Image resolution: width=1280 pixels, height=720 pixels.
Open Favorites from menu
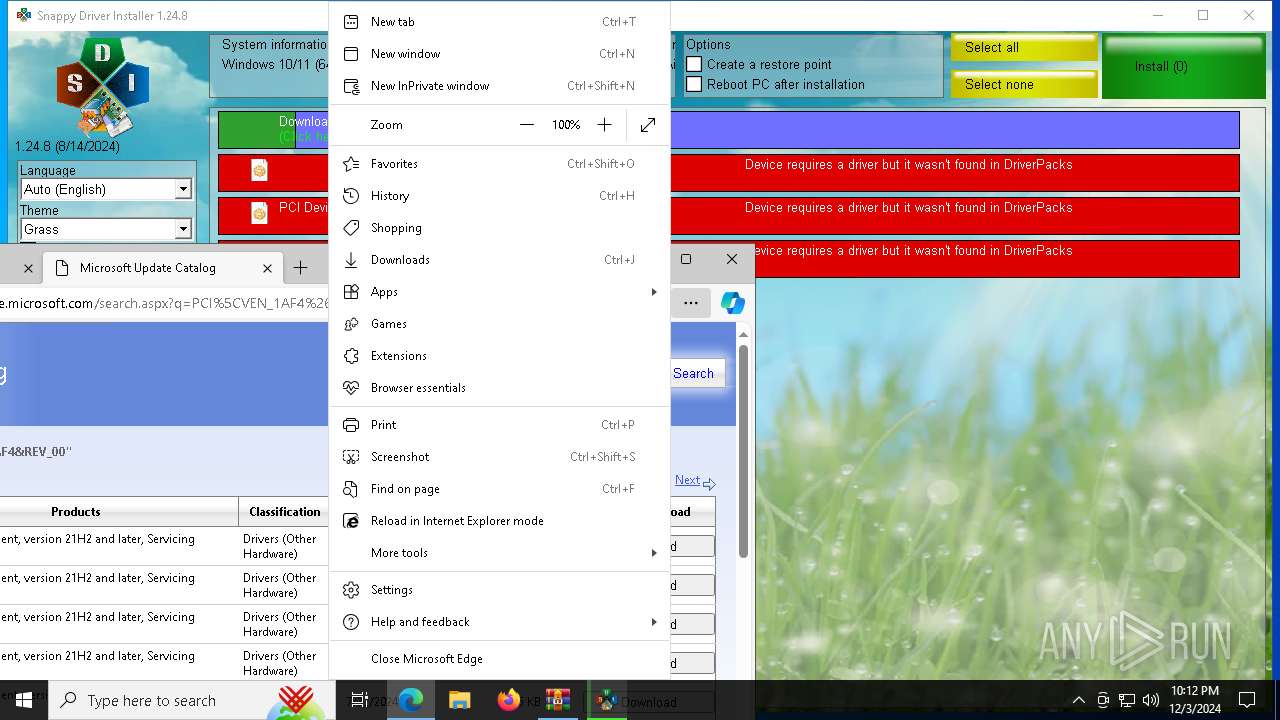[499, 164]
